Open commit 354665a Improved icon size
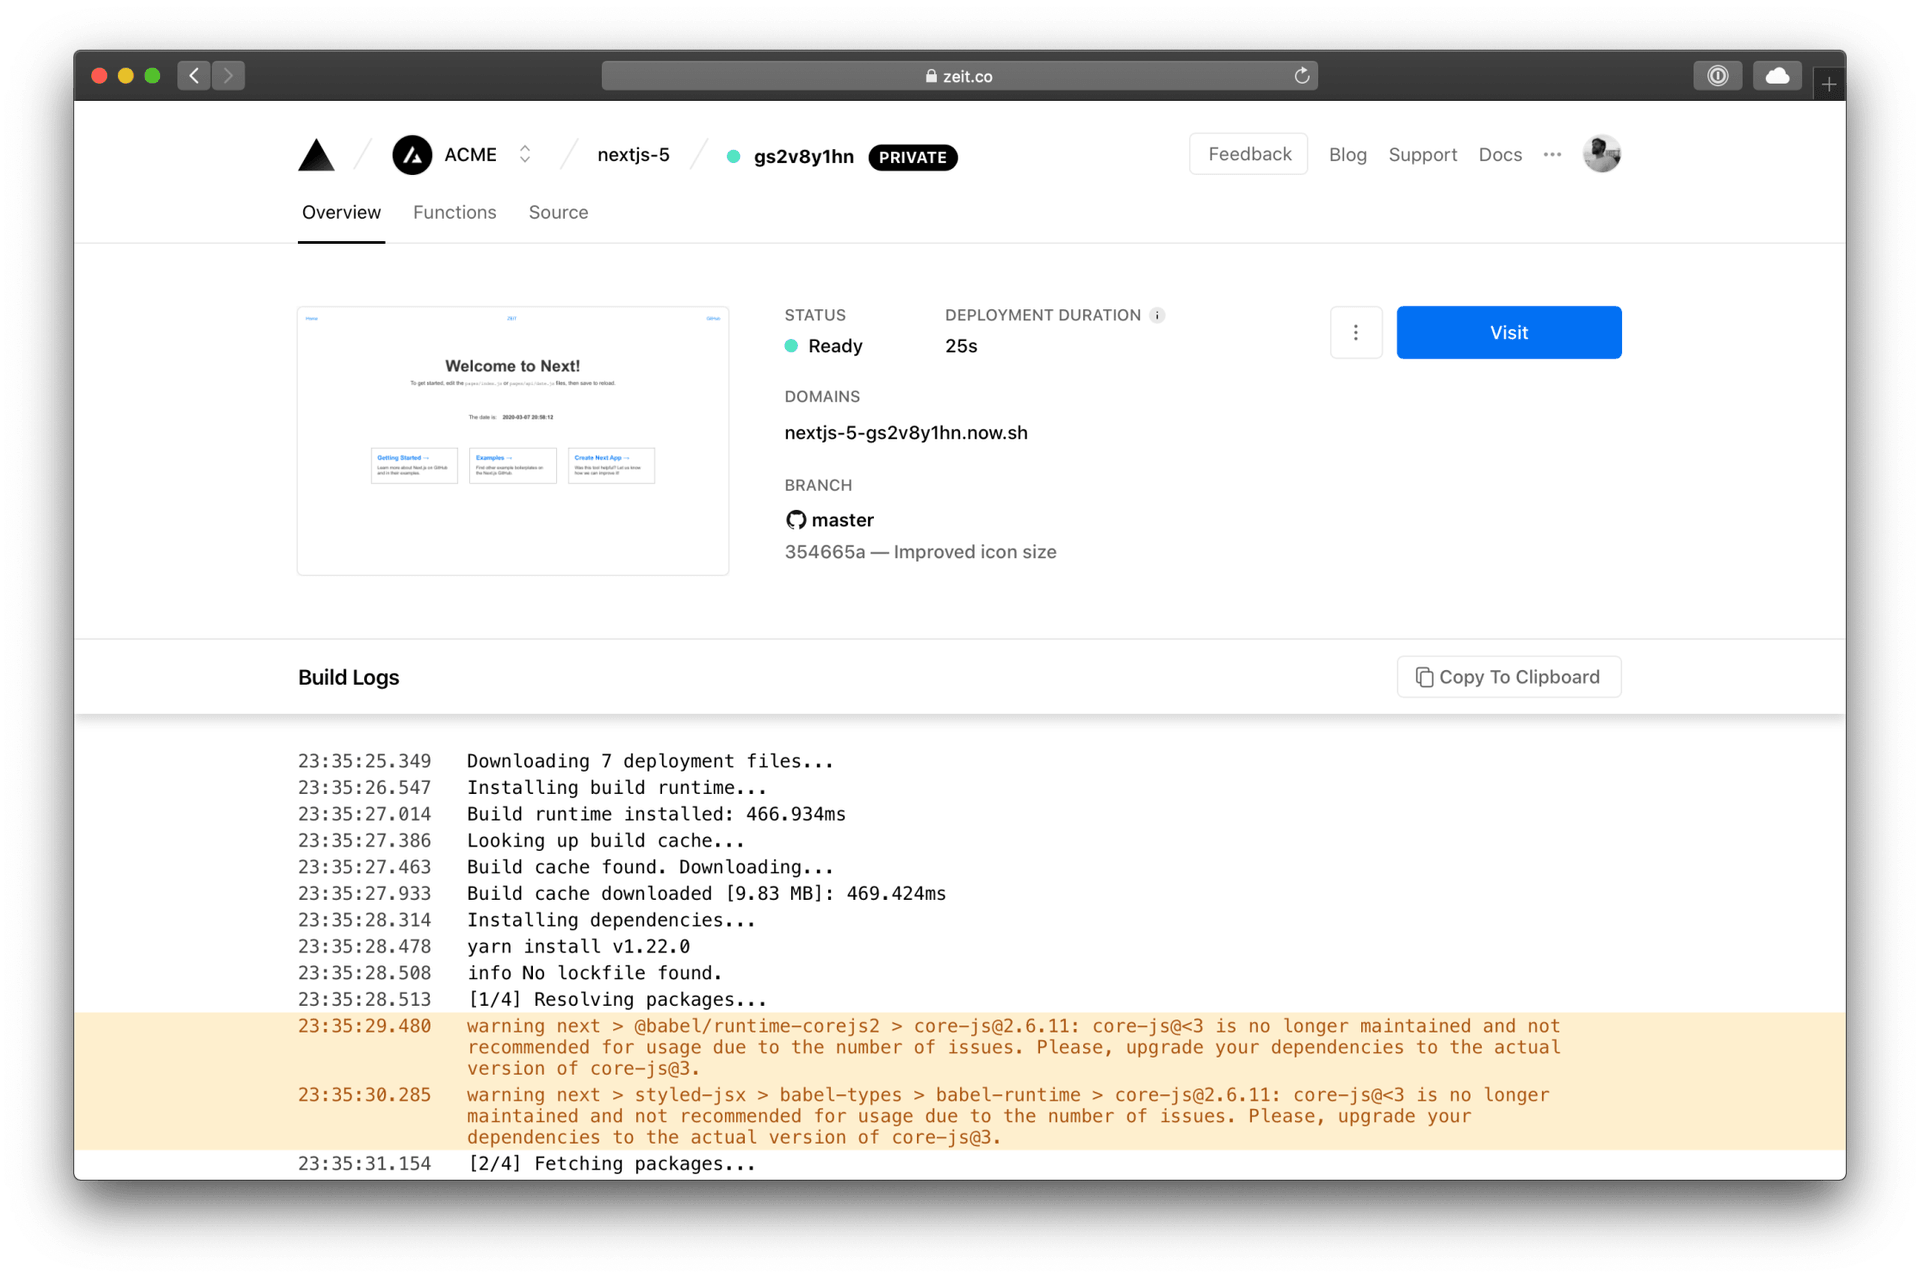Viewport: 1920px width, 1278px height. point(920,552)
